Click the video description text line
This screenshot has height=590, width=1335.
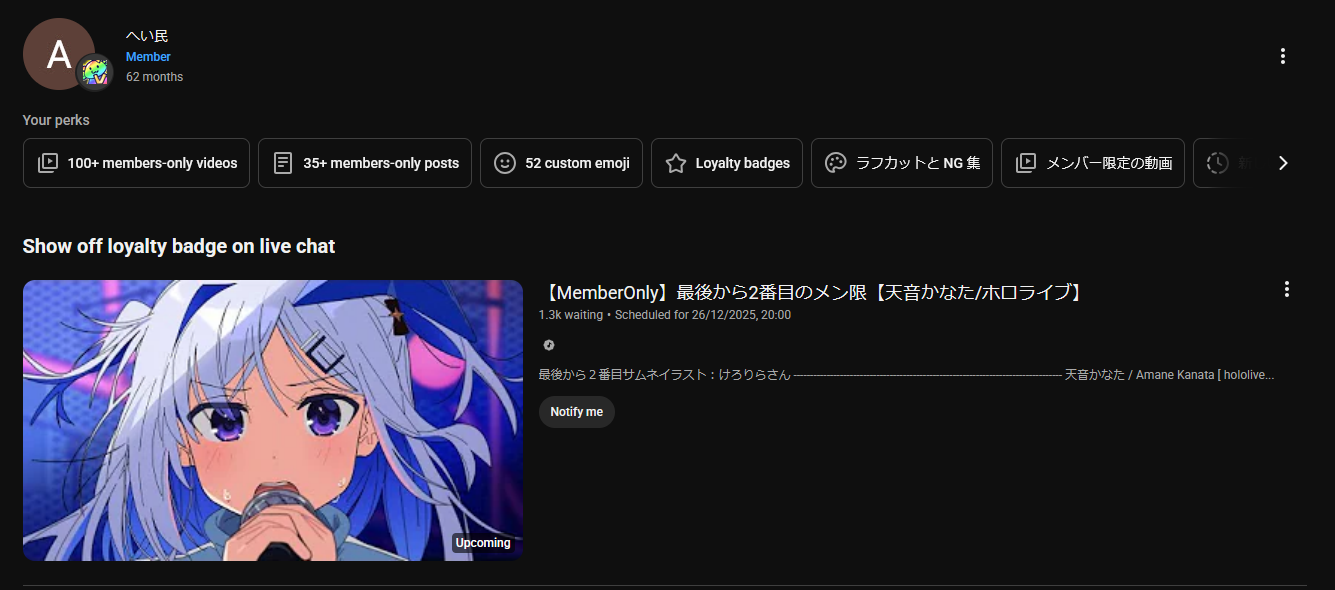[x=907, y=375]
